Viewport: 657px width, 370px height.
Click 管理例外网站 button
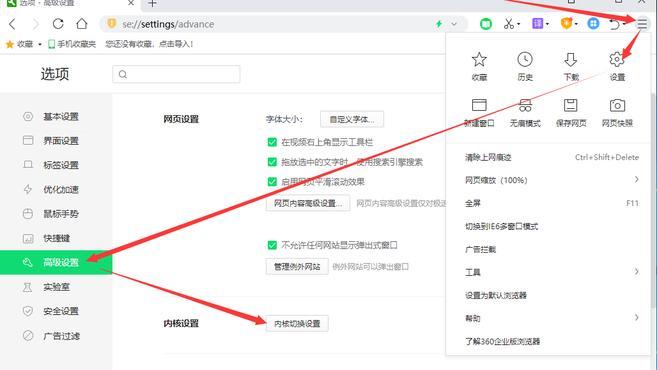297,267
